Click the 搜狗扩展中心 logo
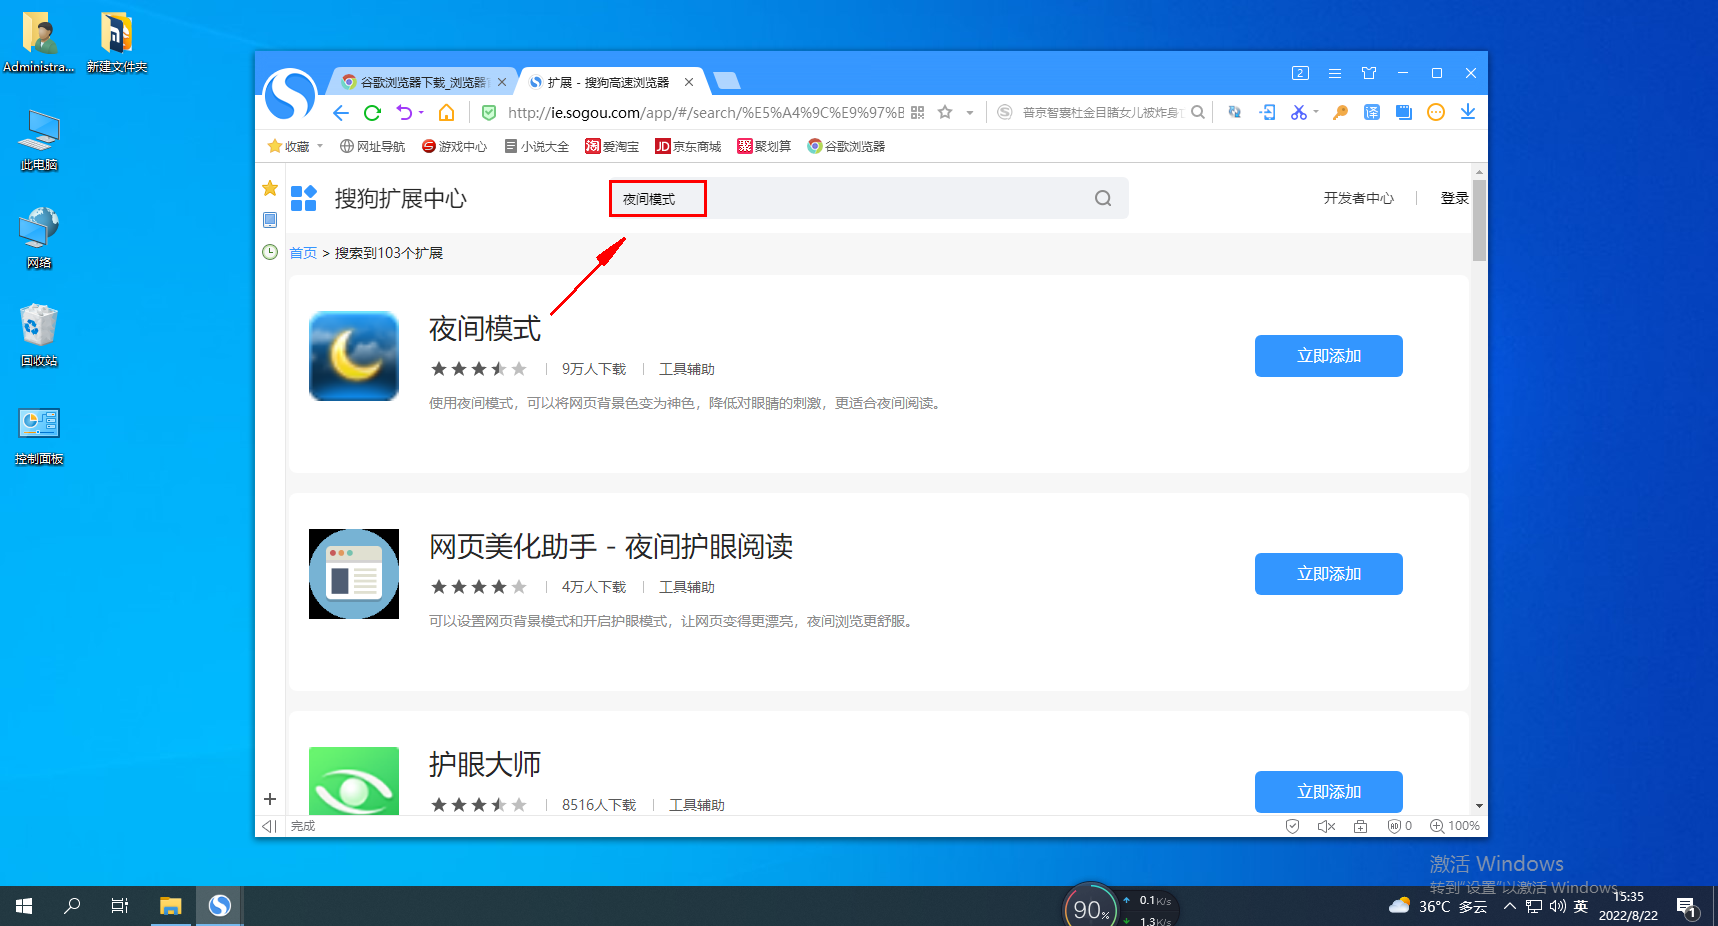 [x=378, y=198]
